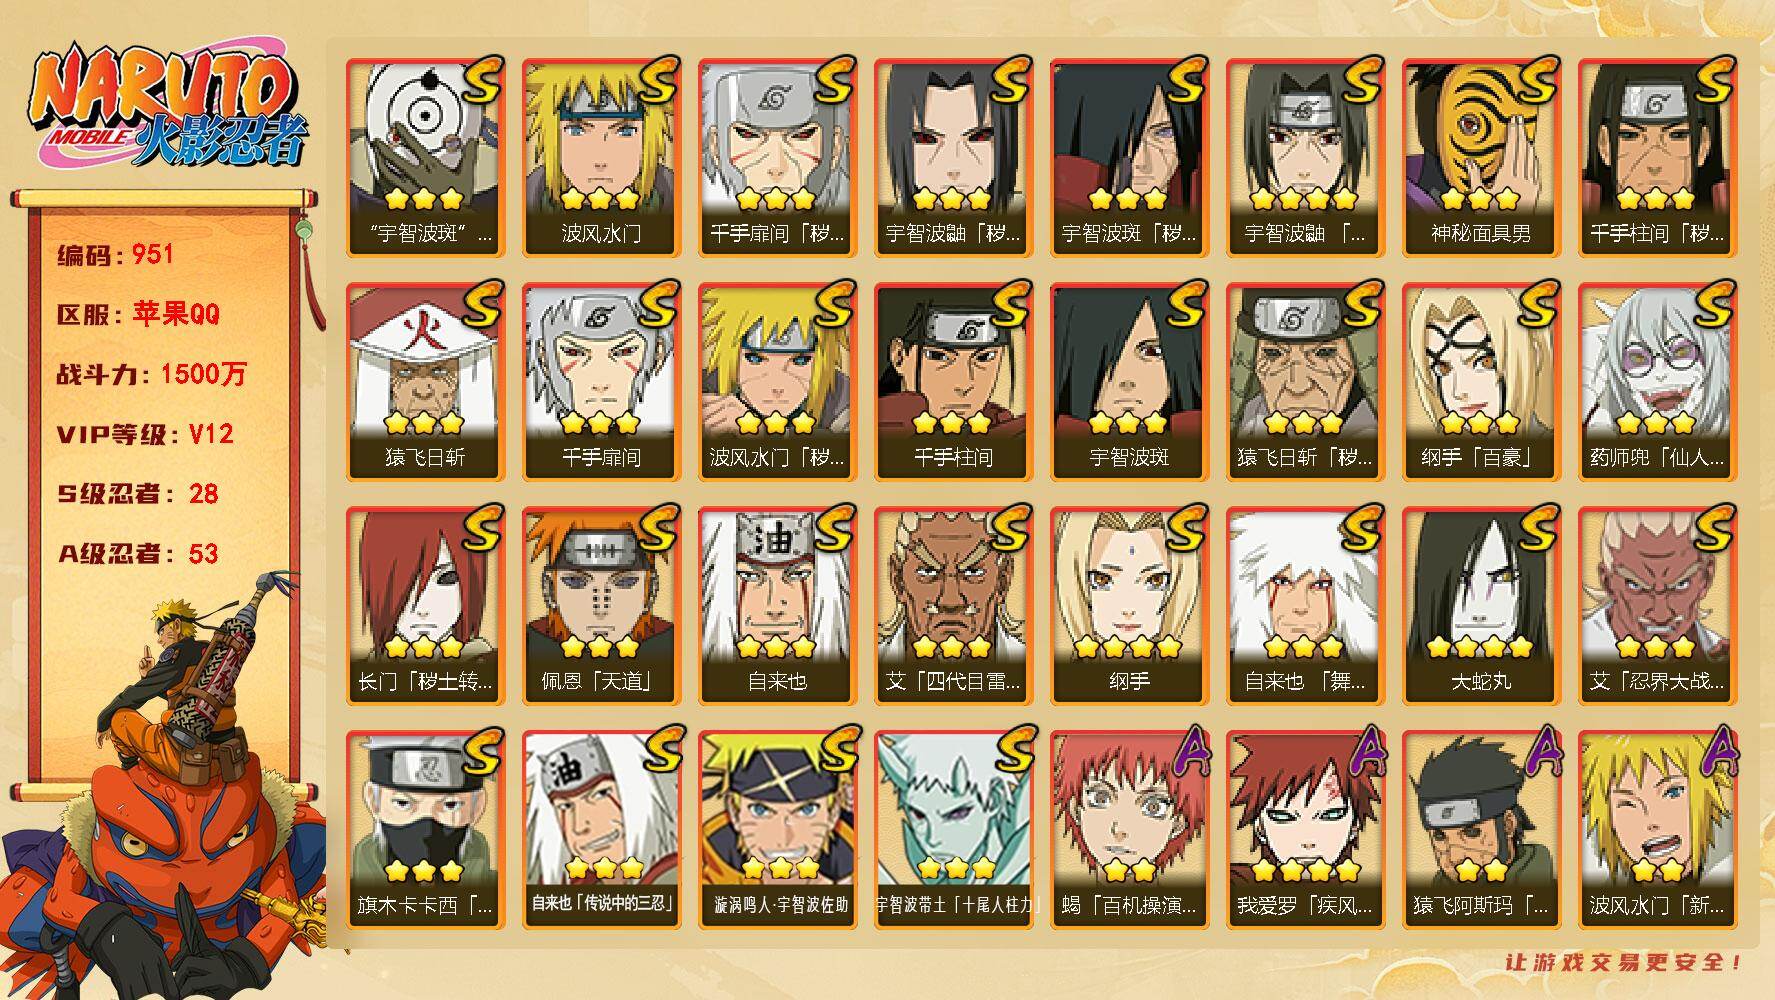This screenshot has height=1000, width=1775.
Task: Open the 药师兜「仙人」 character card
Action: pos(1657,382)
